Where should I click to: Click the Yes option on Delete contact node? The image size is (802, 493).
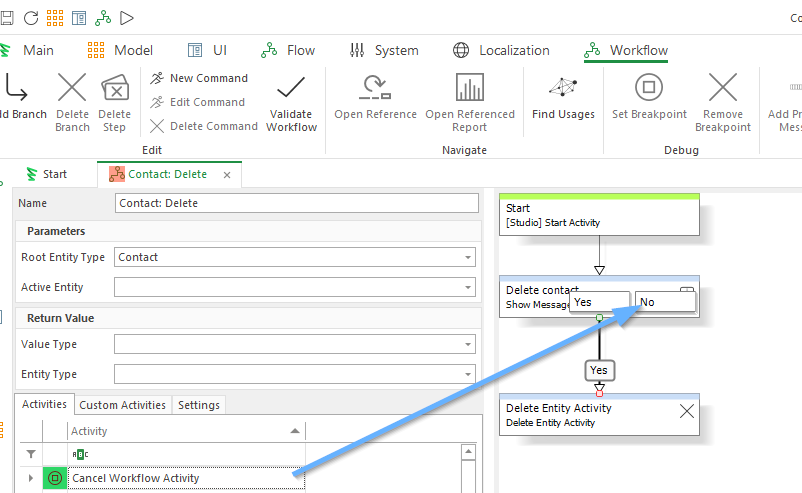[x=599, y=302]
